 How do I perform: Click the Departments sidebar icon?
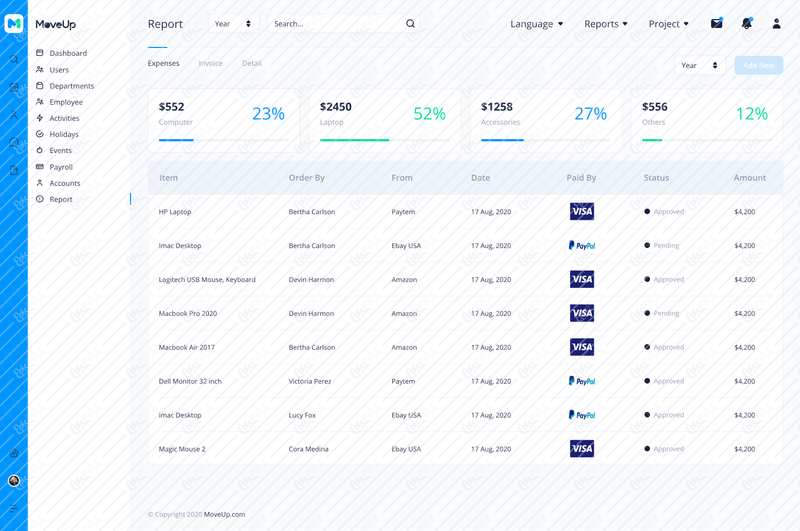pyautogui.click(x=40, y=86)
